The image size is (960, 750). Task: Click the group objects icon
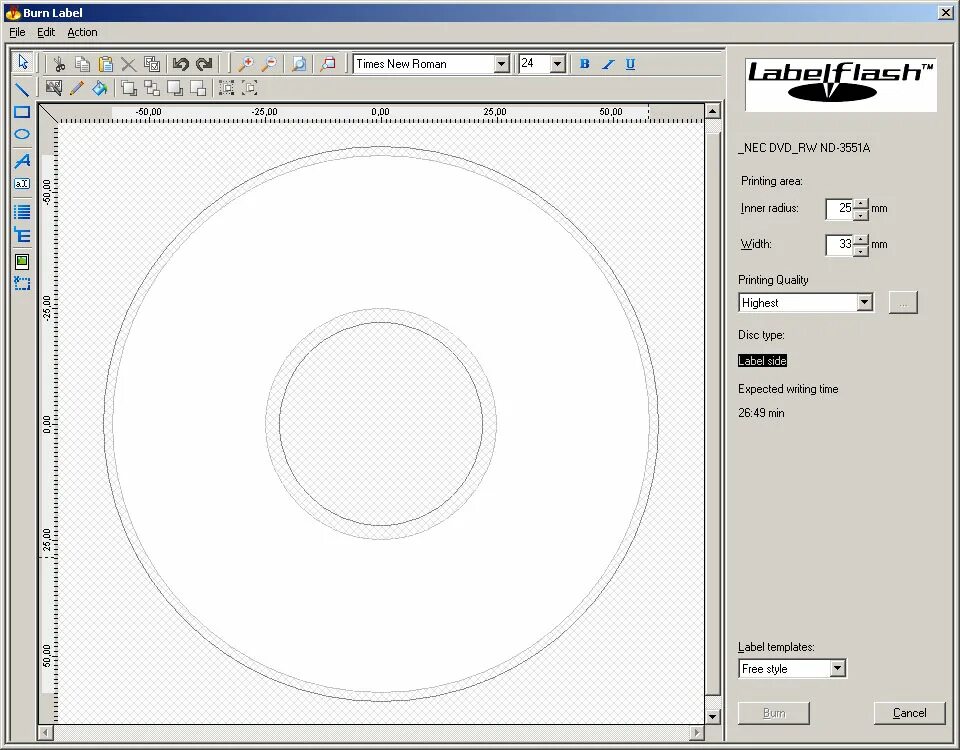(x=227, y=88)
